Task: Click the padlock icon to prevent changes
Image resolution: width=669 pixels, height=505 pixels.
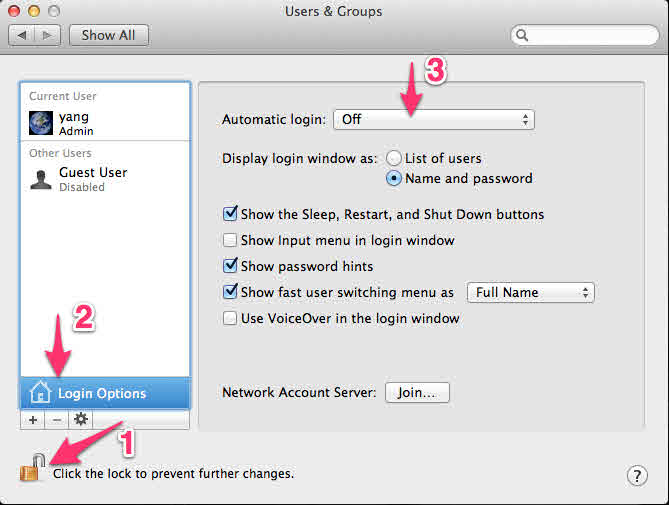Action: (32, 468)
